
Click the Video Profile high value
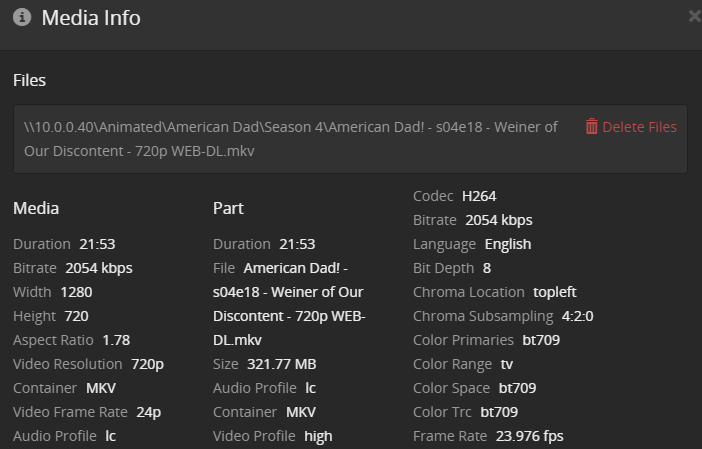[x=317, y=436]
